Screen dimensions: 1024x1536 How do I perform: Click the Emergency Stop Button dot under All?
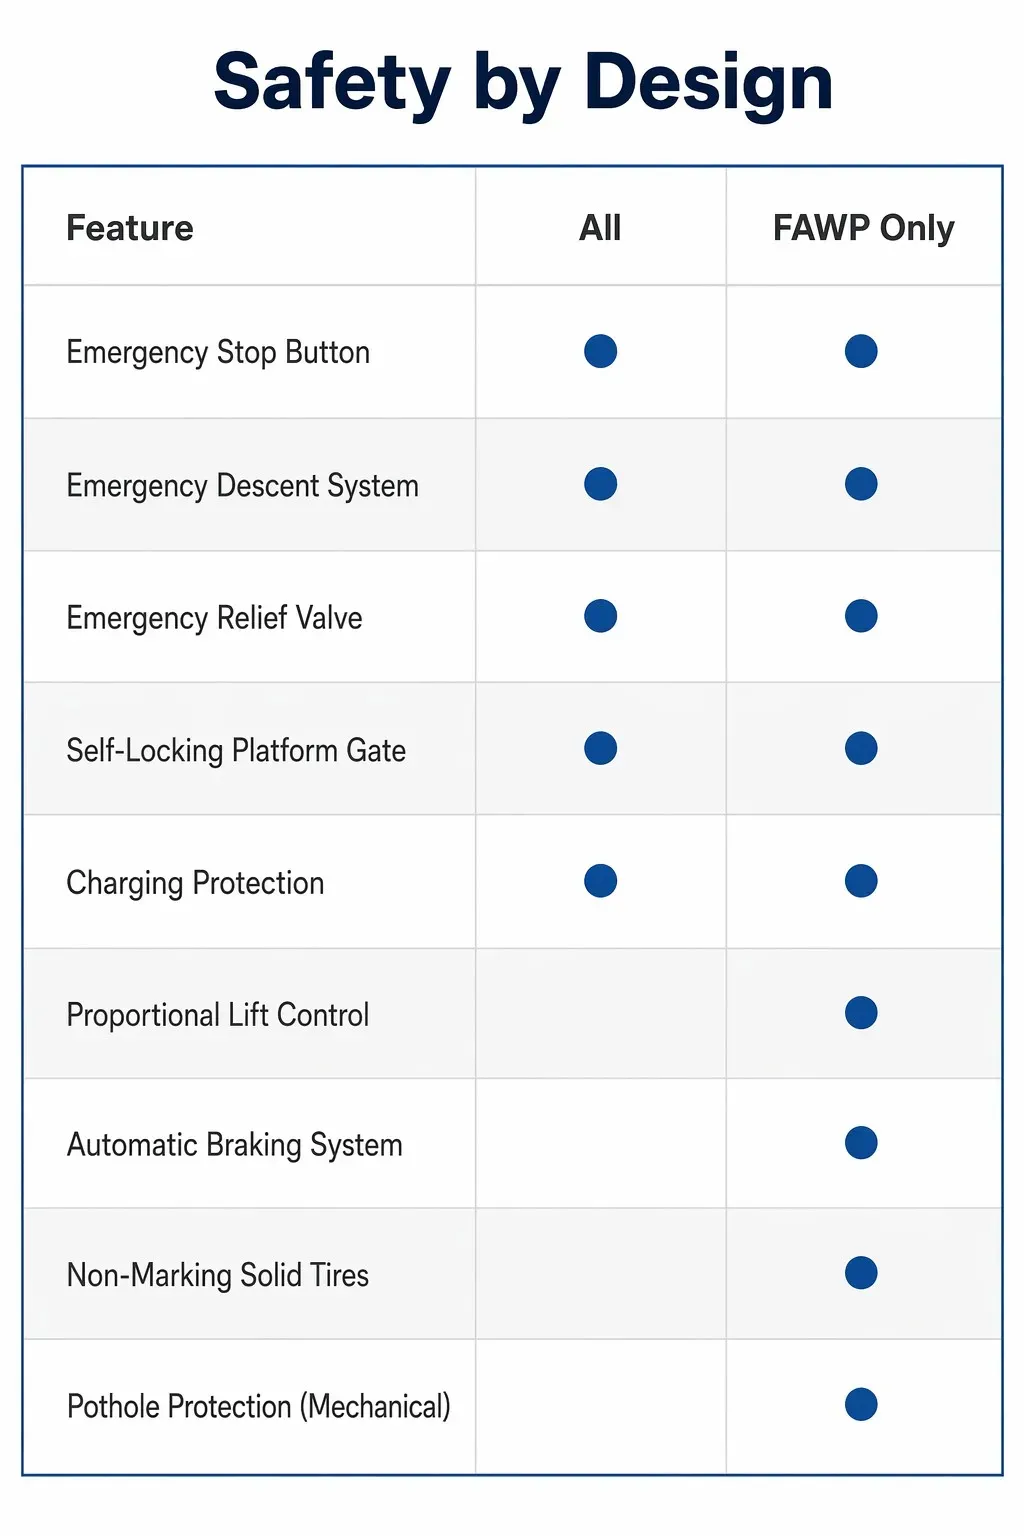[x=600, y=351]
